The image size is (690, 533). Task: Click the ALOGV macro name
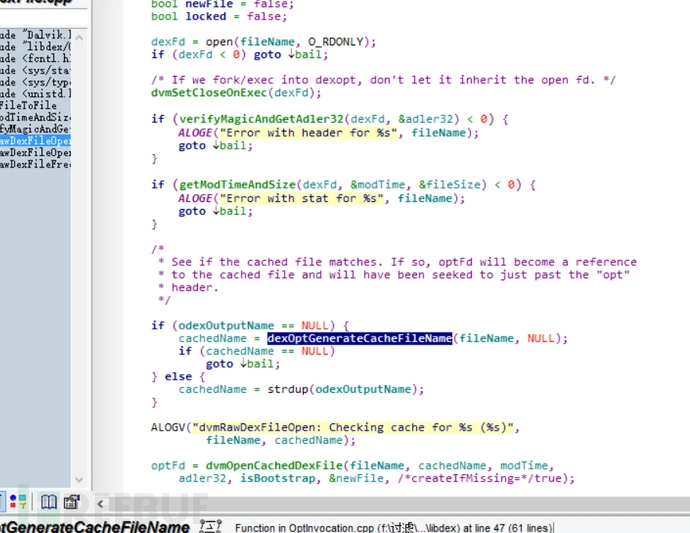click(x=168, y=428)
